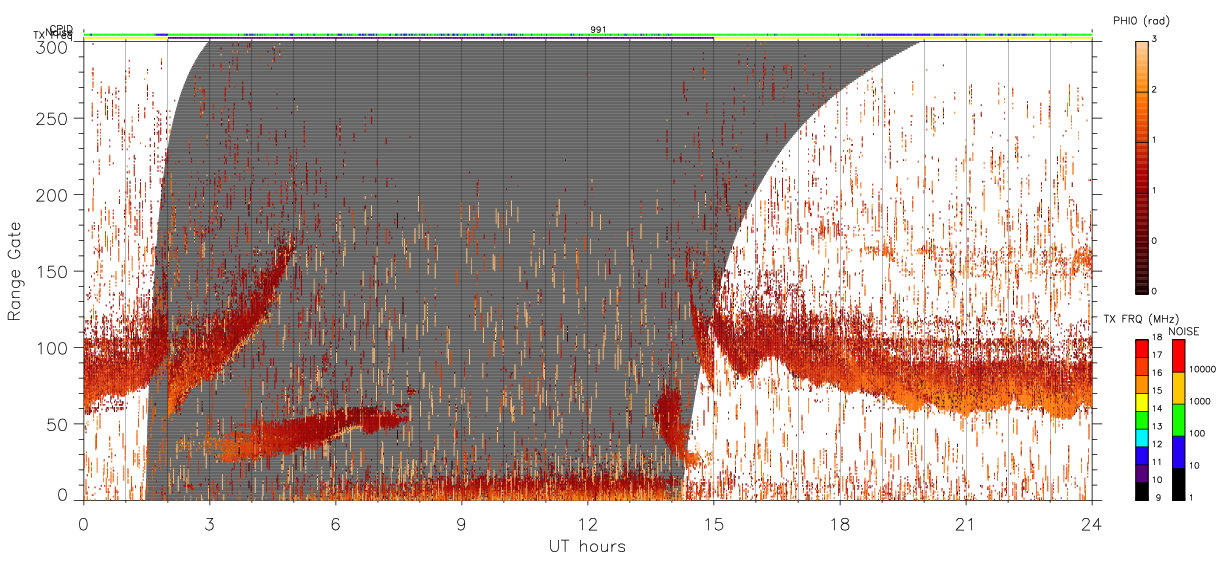The width and height of the screenshot is (1228, 567).
Task: Select the '17' TX FRQ legend value
Action: pos(1157,356)
